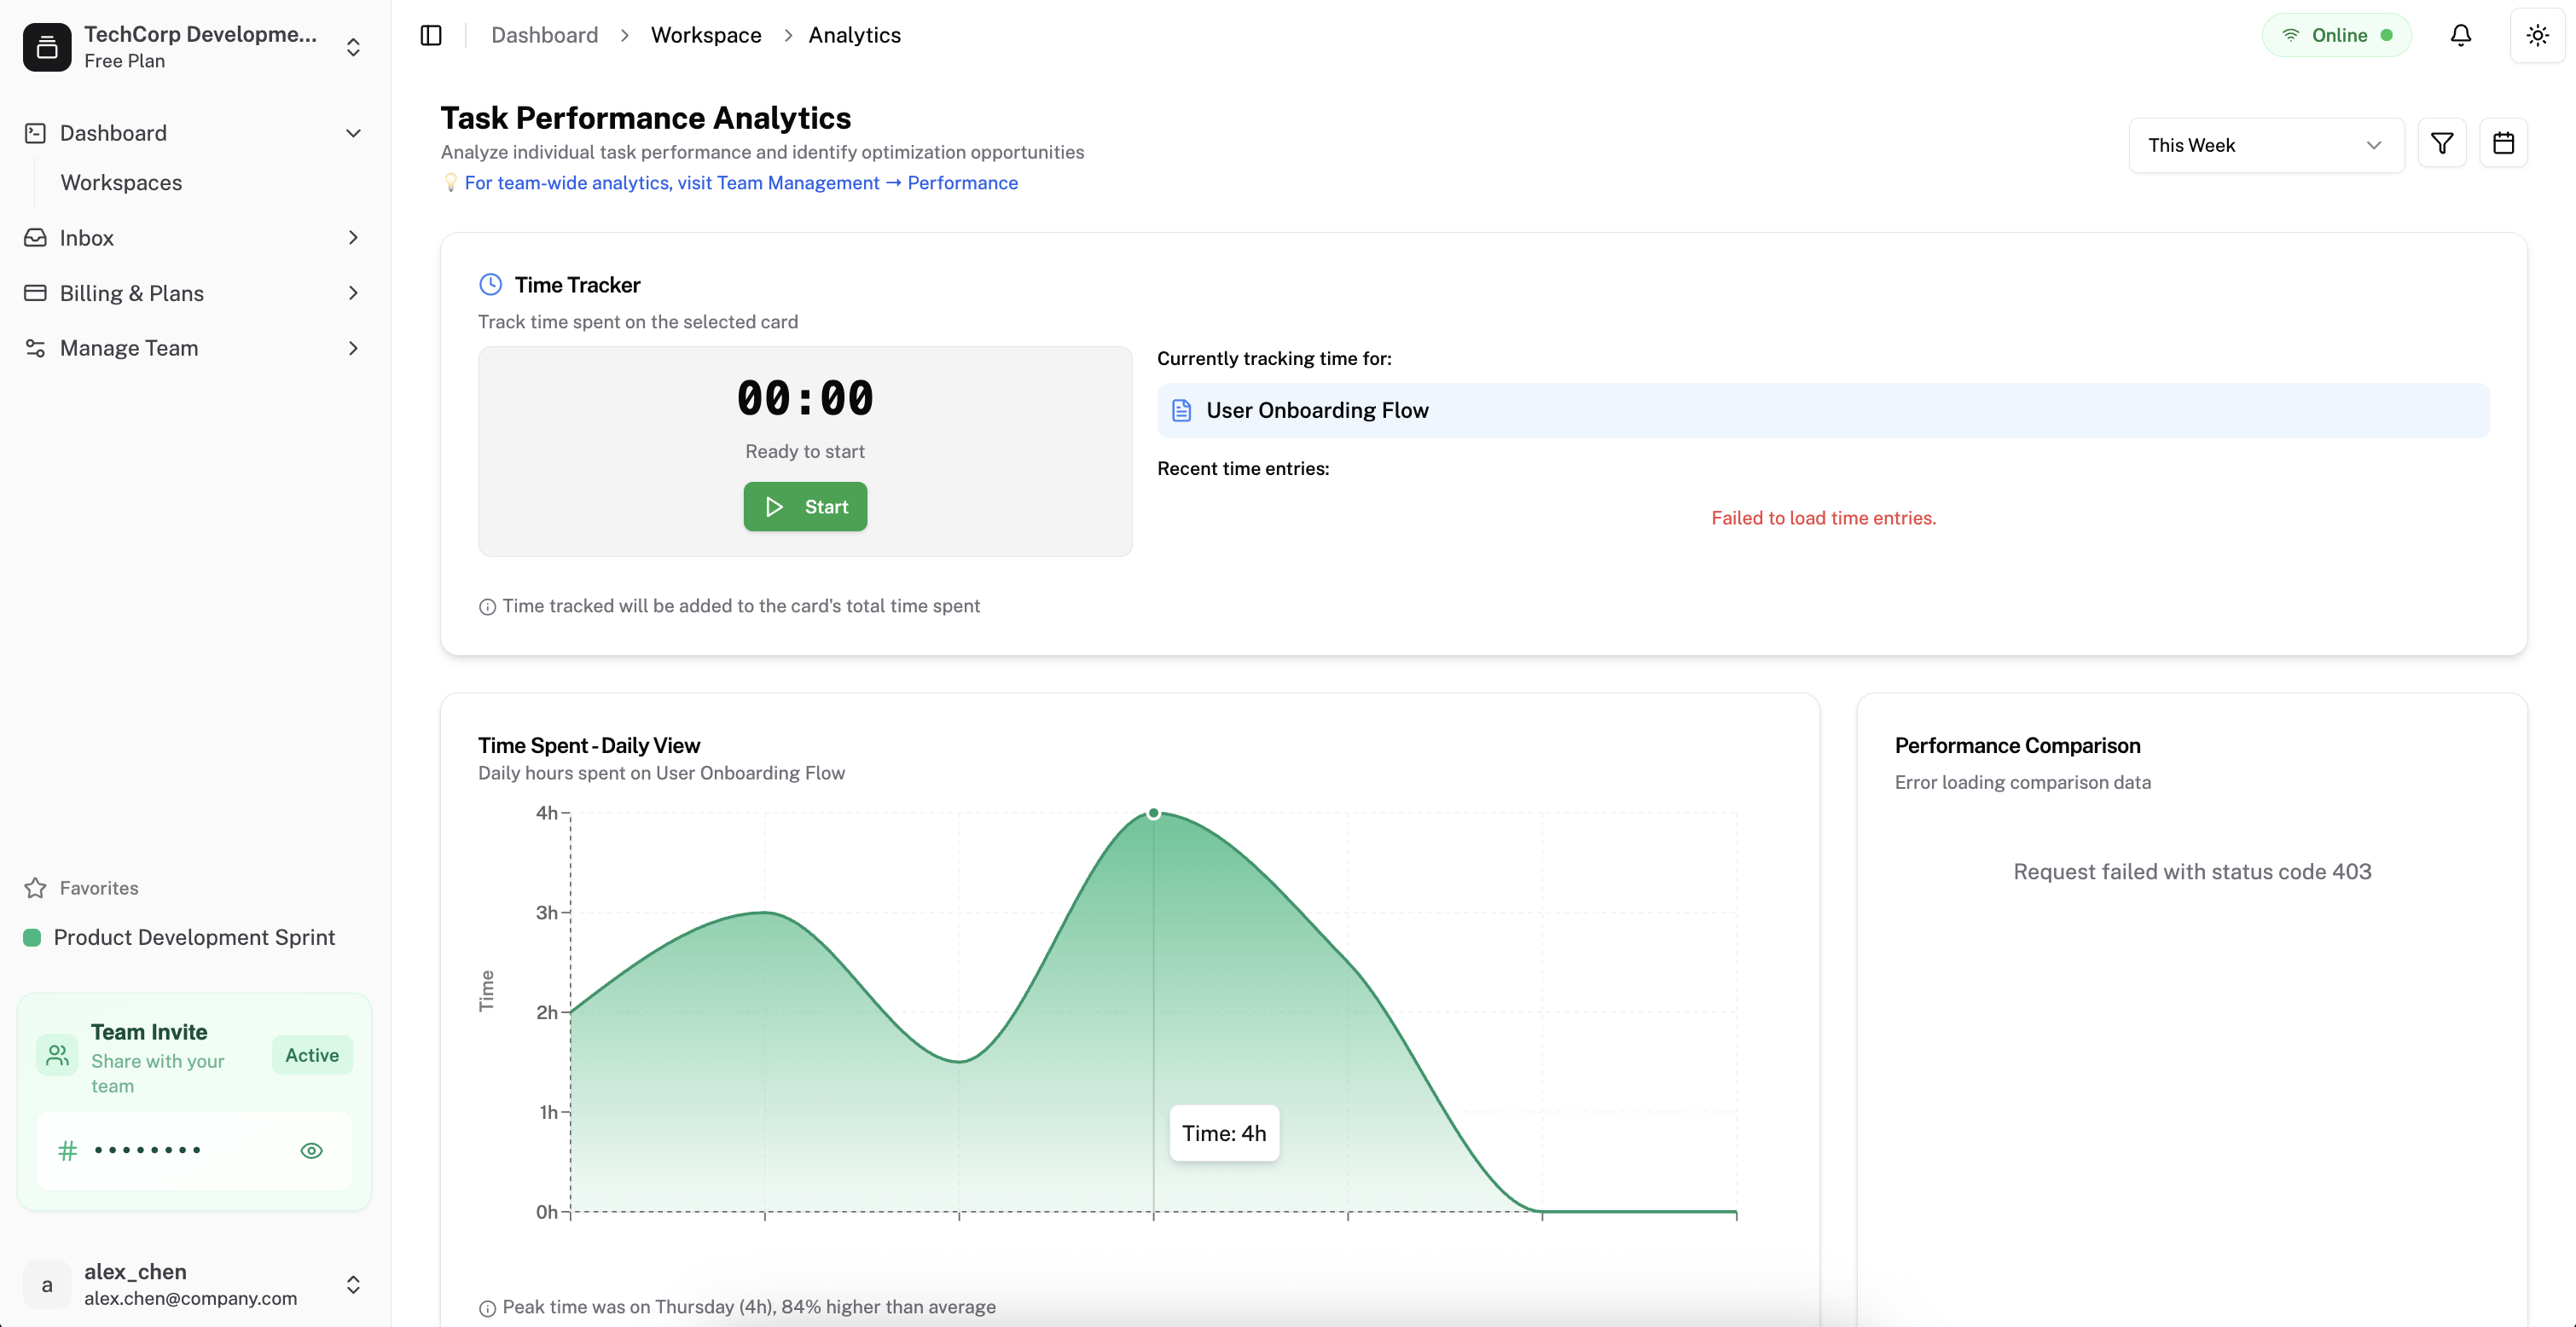Click the Time Tracker clock icon
Image resolution: width=2576 pixels, height=1327 pixels.
pos(491,284)
